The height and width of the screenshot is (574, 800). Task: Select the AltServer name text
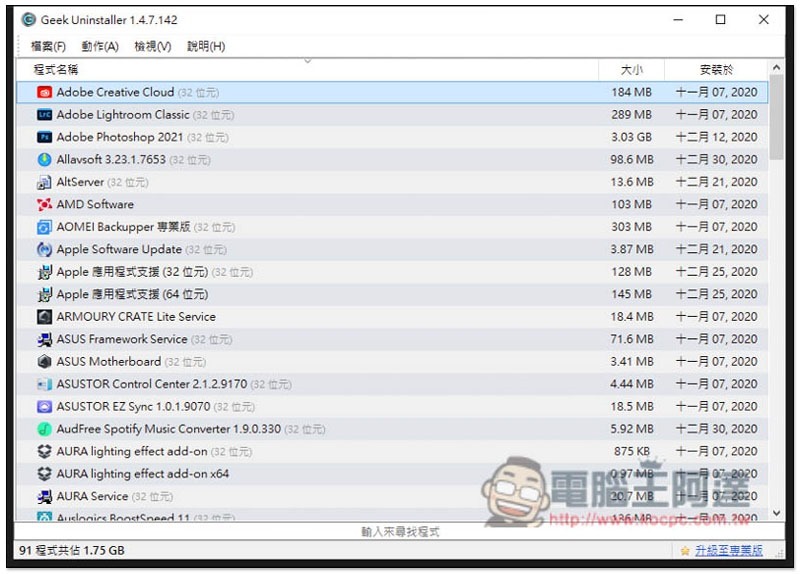pos(80,182)
